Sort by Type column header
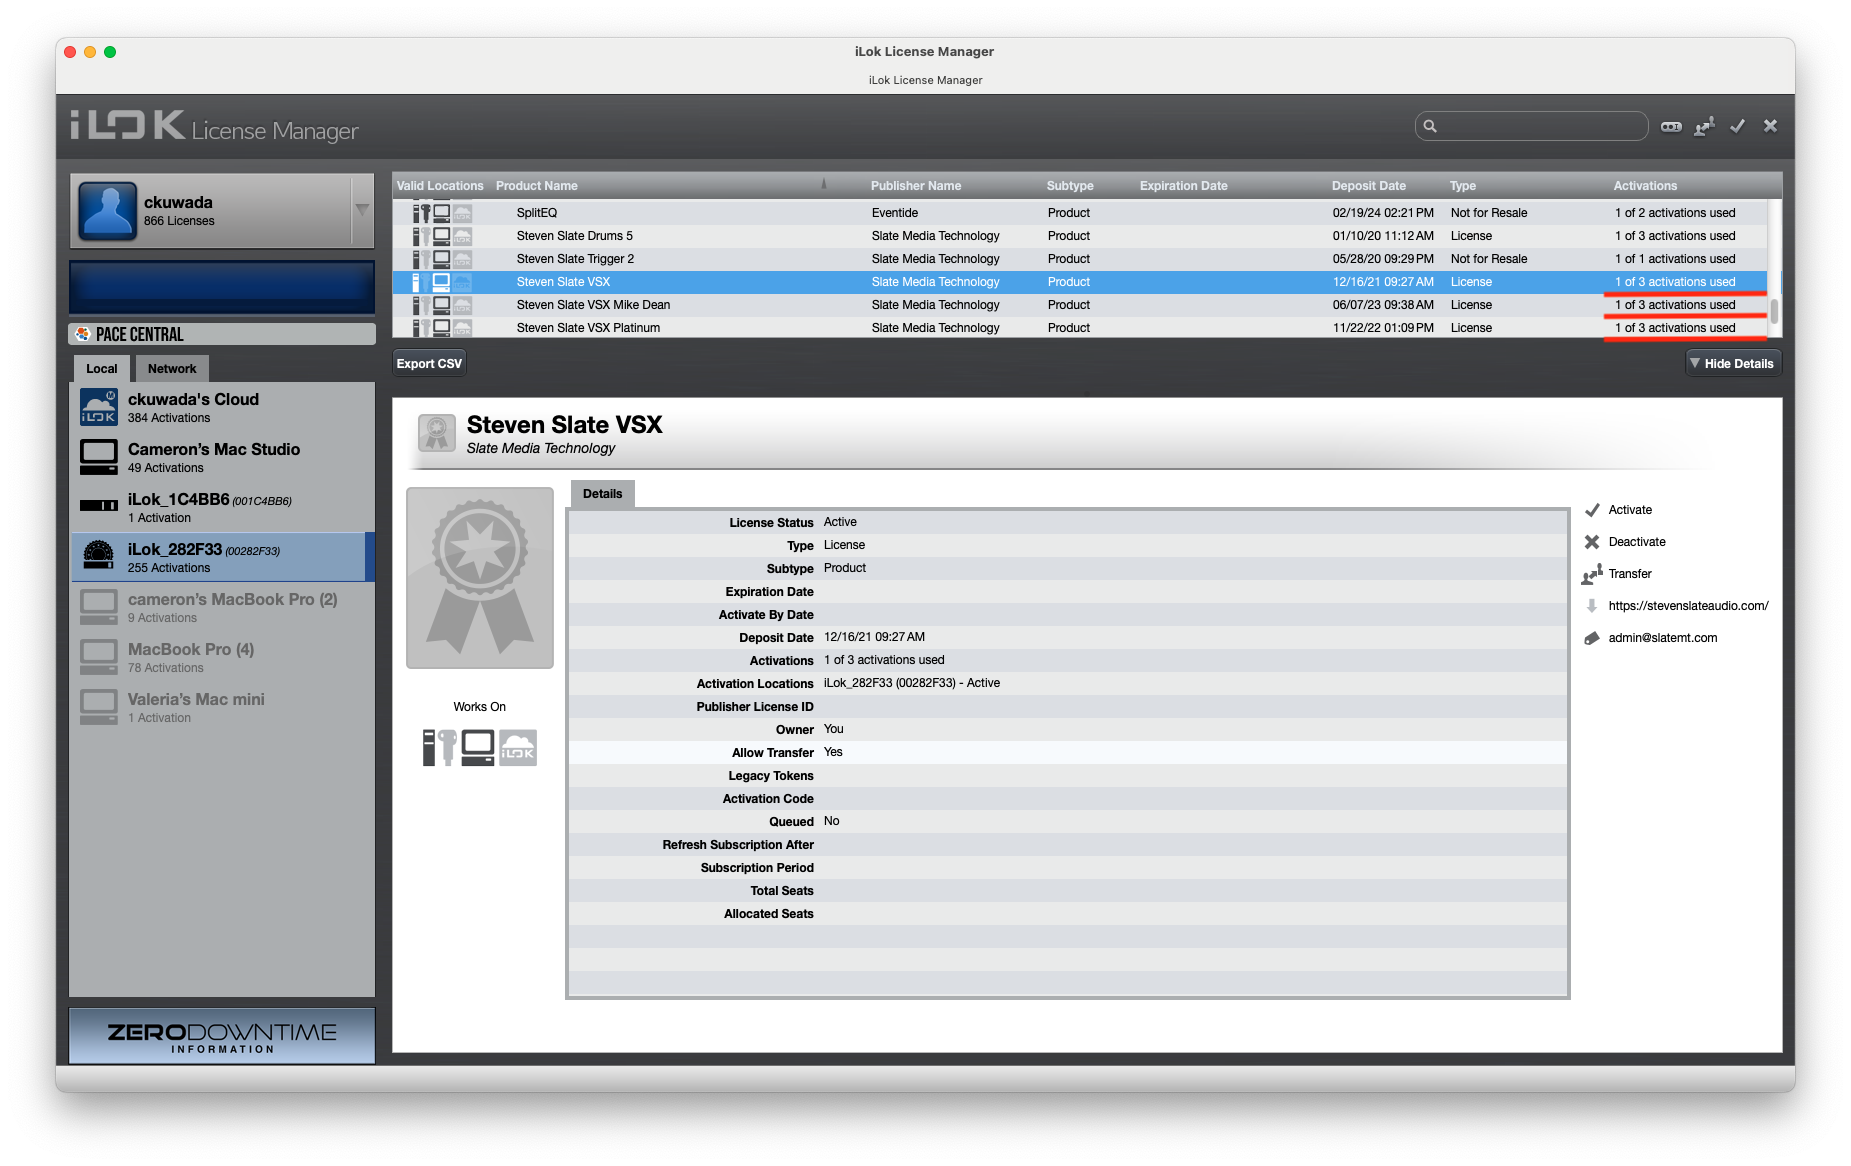The width and height of the screenshot is (1851, 1166). click(1463, 186)
